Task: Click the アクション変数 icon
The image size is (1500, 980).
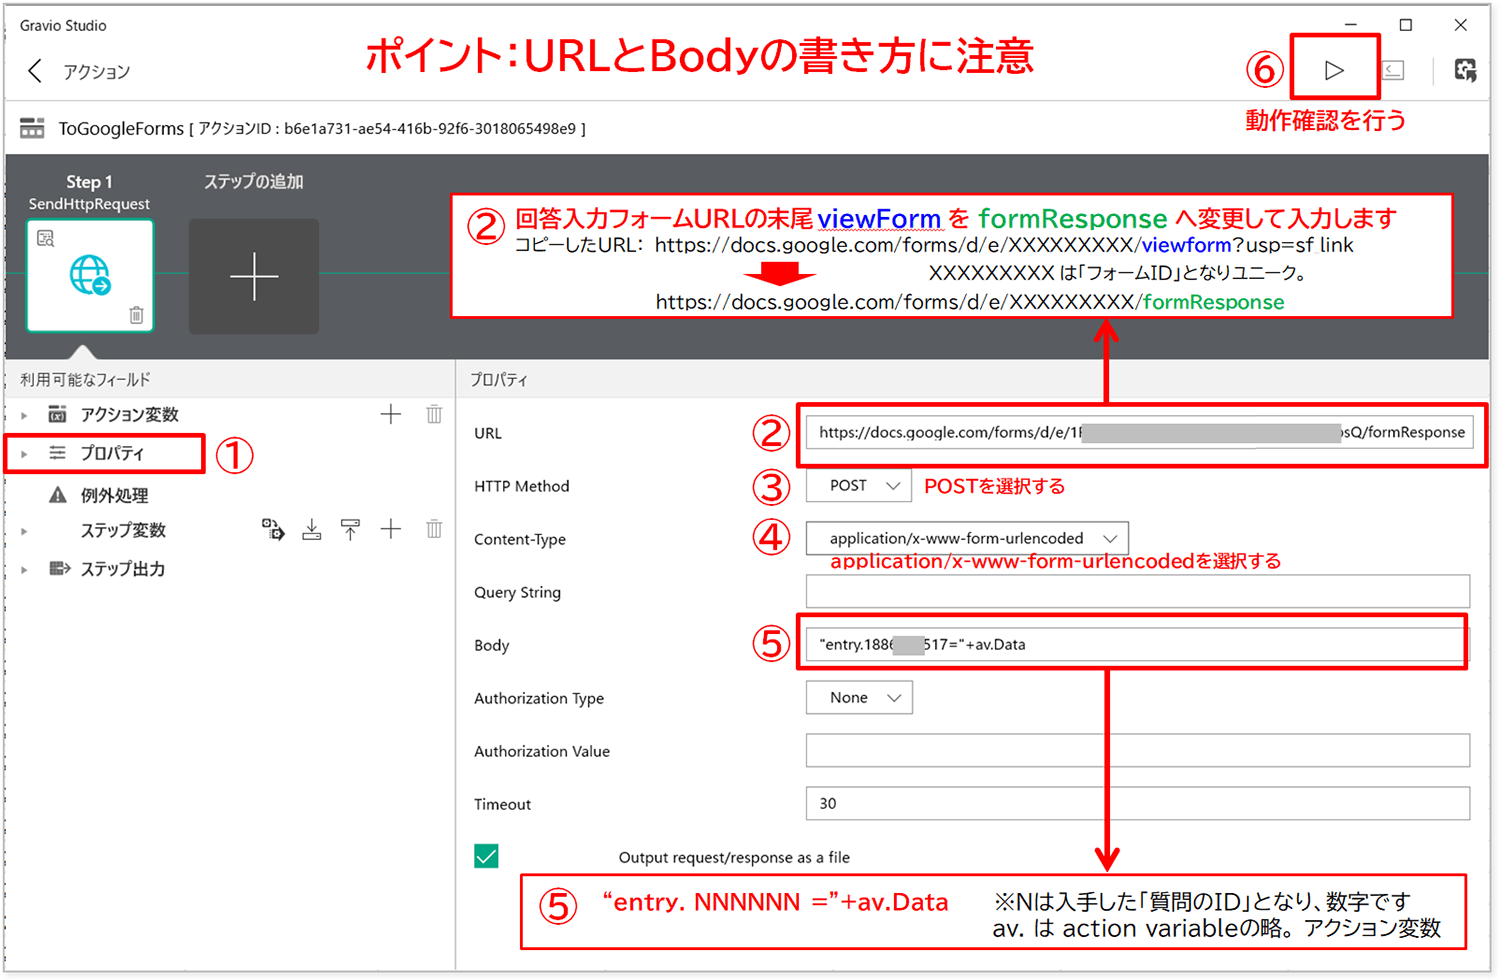Action: click(x=58, y=414)
